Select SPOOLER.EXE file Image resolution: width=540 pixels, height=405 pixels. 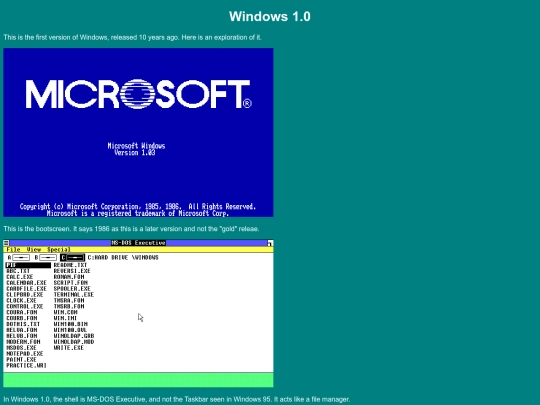72,289
